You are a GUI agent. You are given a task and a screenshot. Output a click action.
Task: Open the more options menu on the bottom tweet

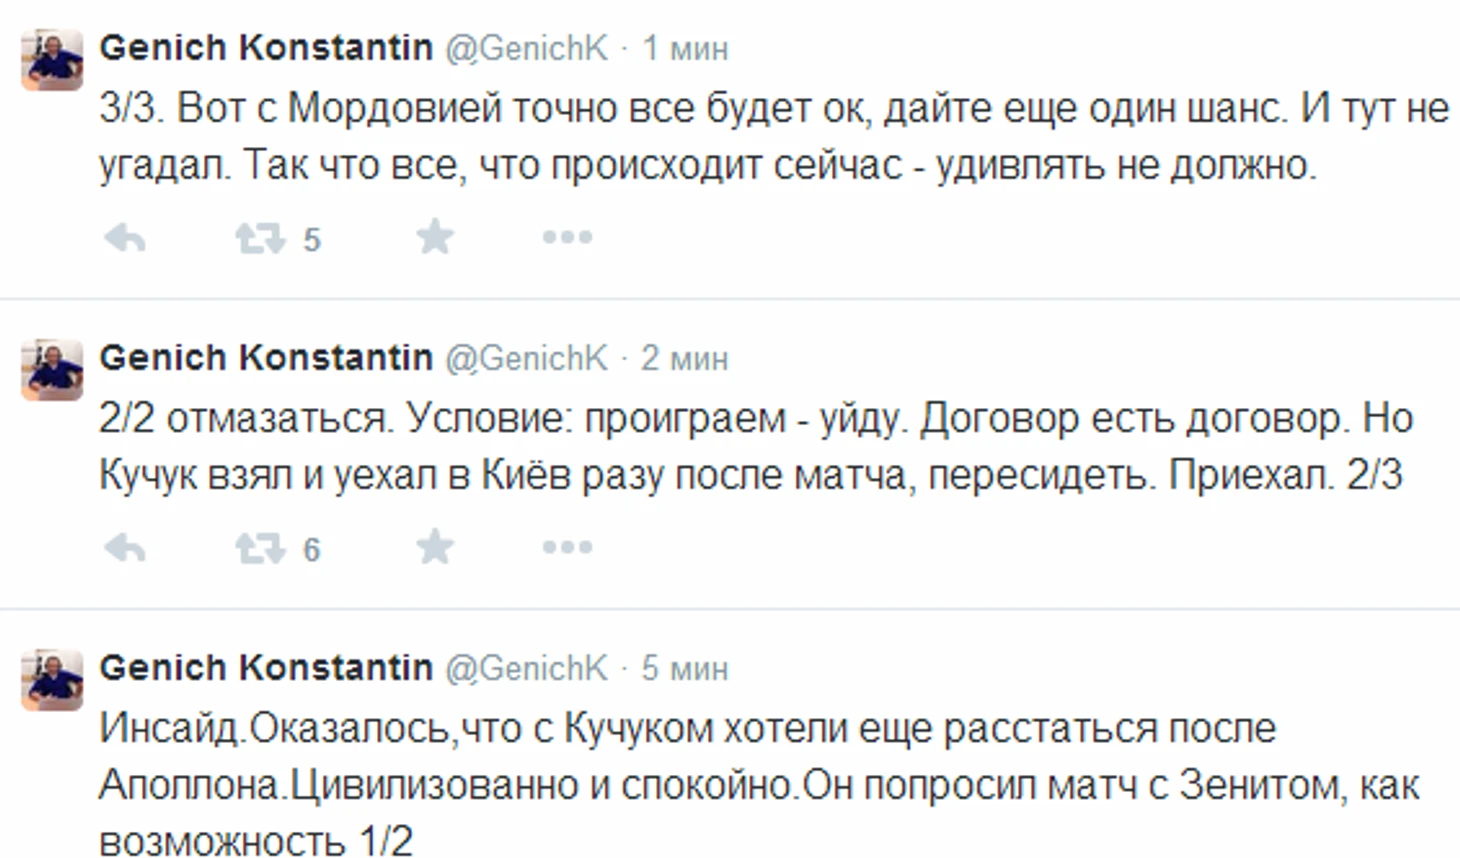(x=566, y=855)
